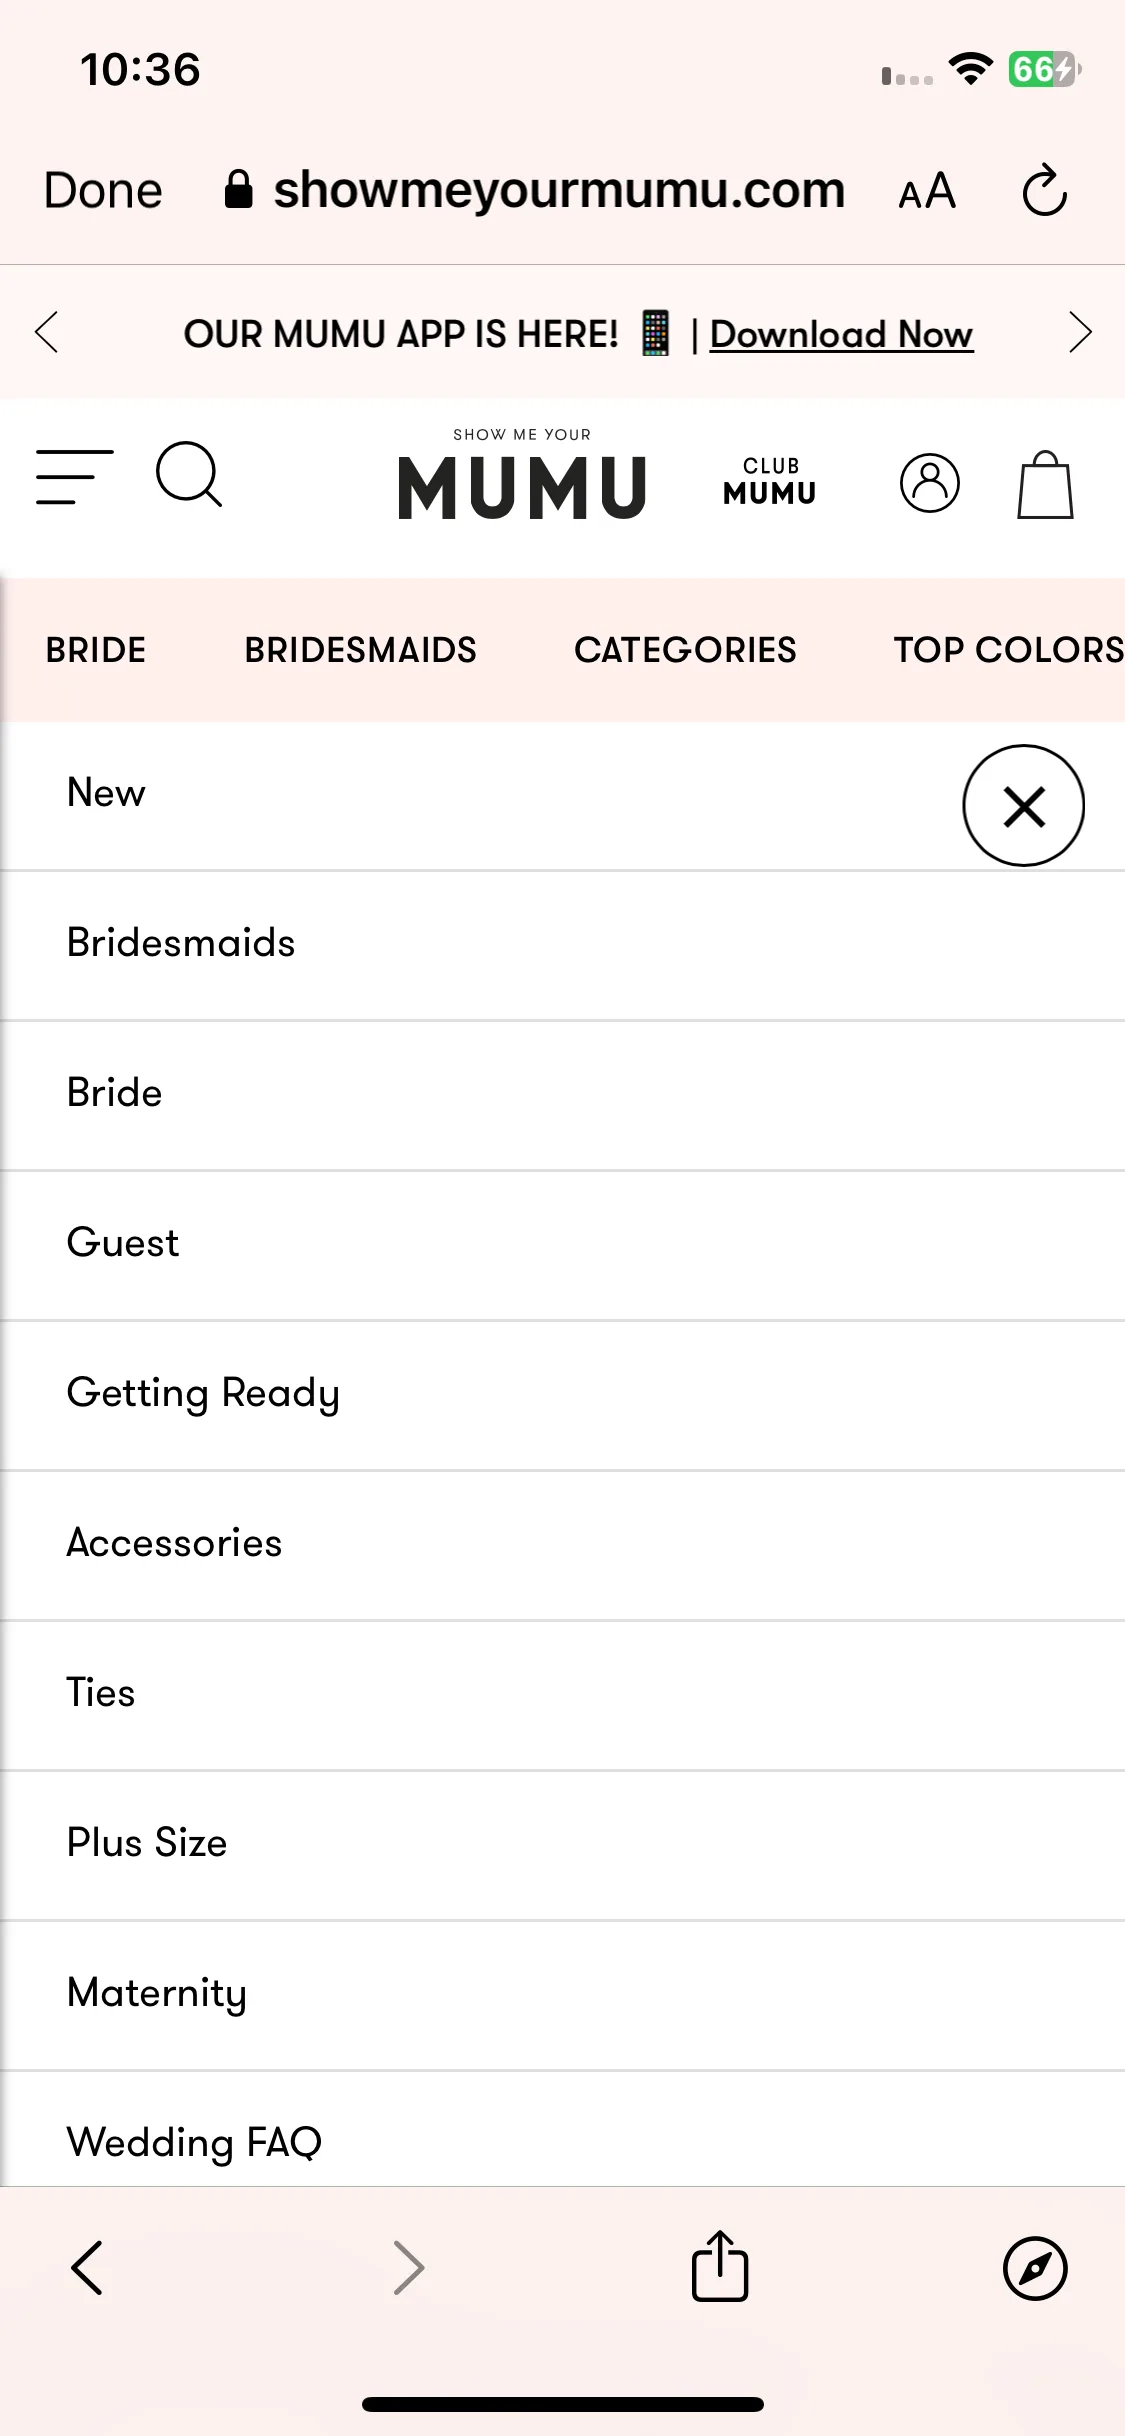The image size is (1125, 2436).
Task: Tap the Club Mumu logo
Action: [x=770, y=481]
